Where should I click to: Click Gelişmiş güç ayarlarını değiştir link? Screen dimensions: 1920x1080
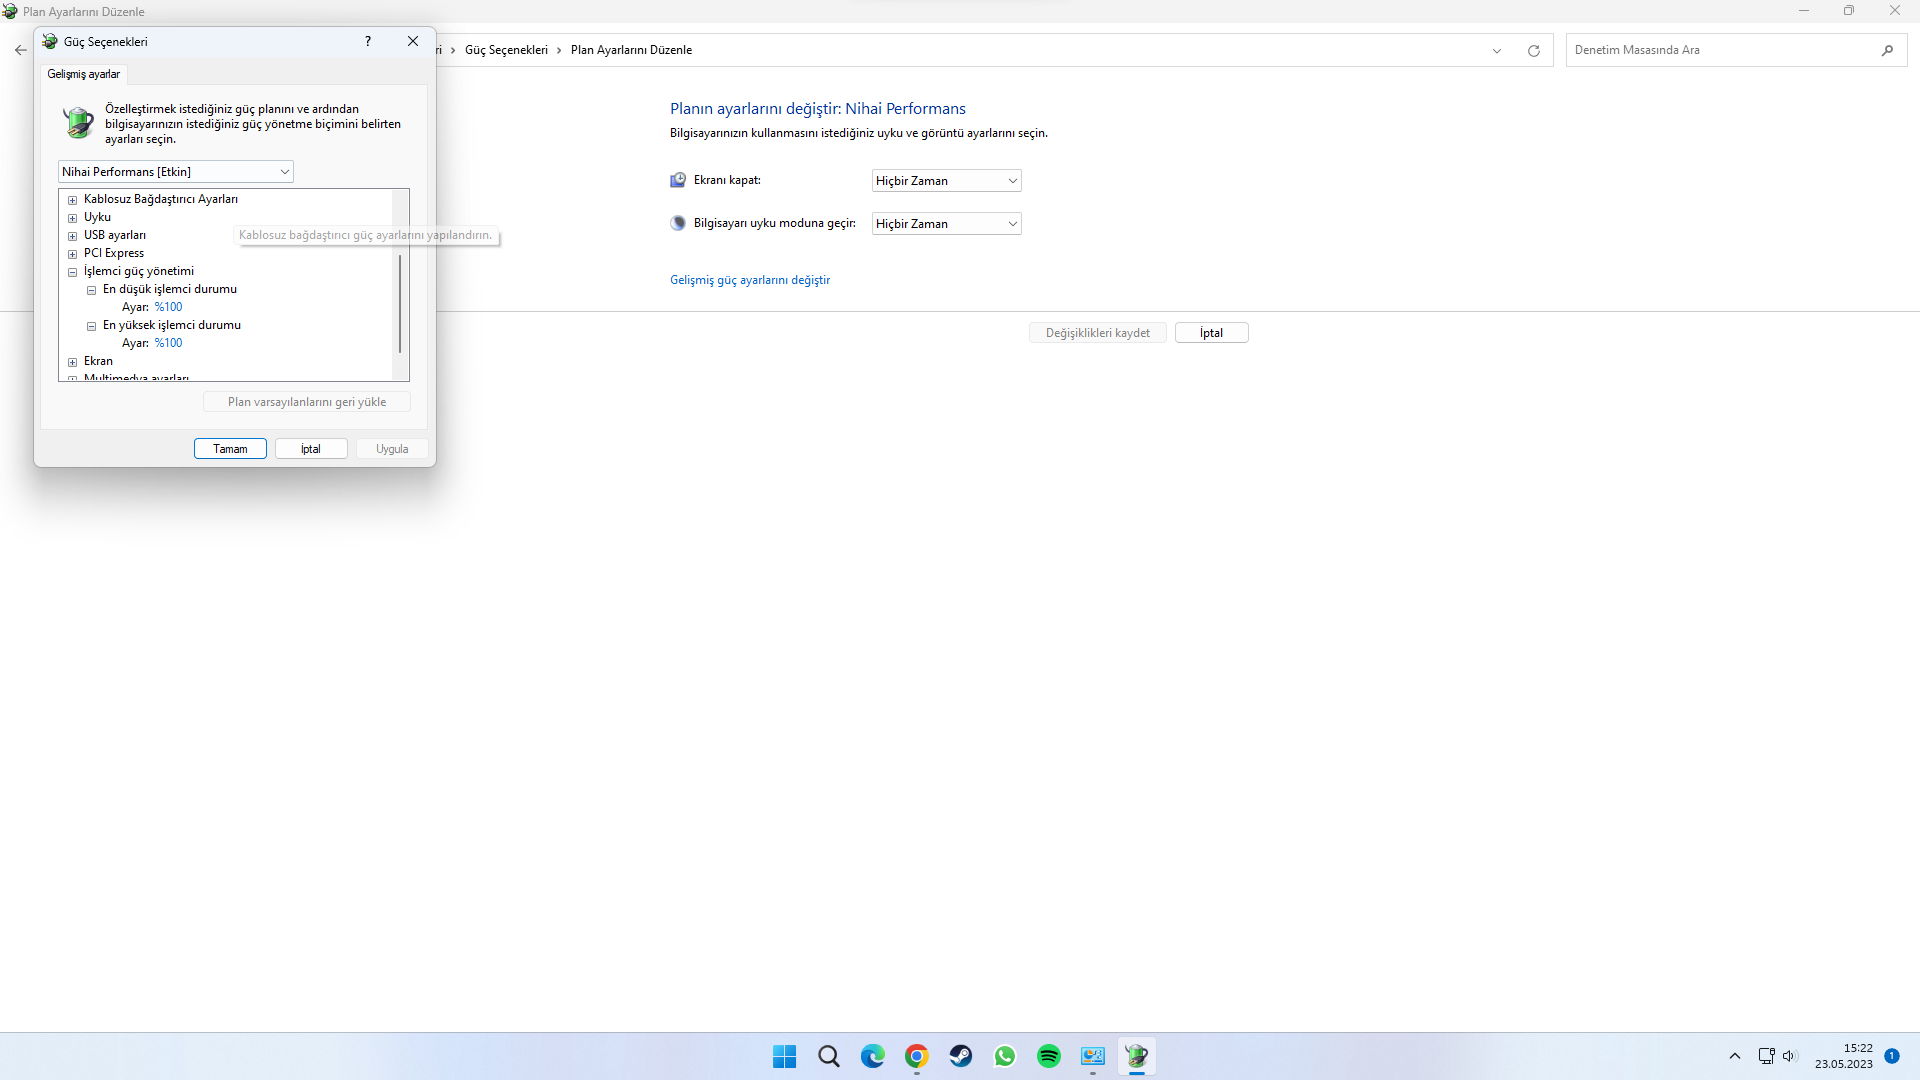[749, 280]
